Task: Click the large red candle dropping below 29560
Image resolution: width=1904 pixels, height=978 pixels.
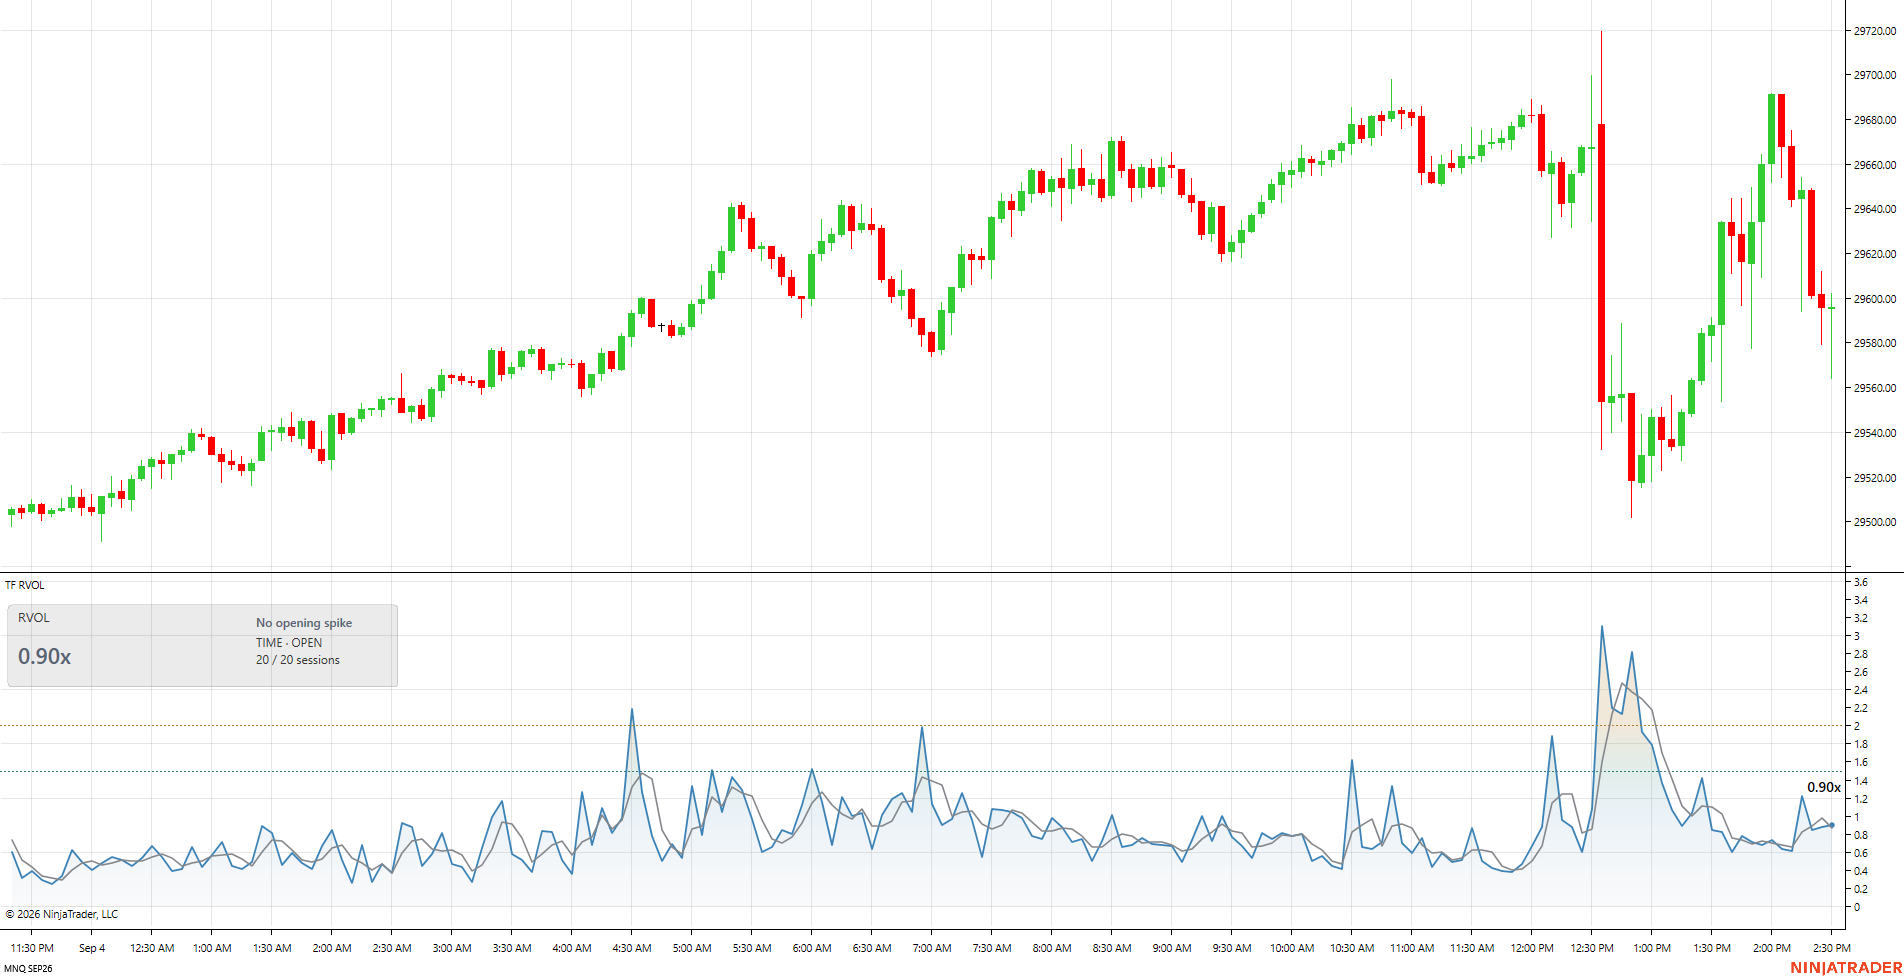Action: (x=1602, y=263)
